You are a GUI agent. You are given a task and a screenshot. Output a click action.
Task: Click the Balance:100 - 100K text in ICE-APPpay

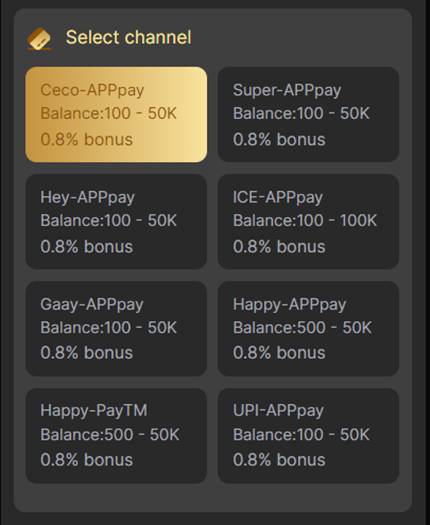pyautogui.click(x=305, y=221)
